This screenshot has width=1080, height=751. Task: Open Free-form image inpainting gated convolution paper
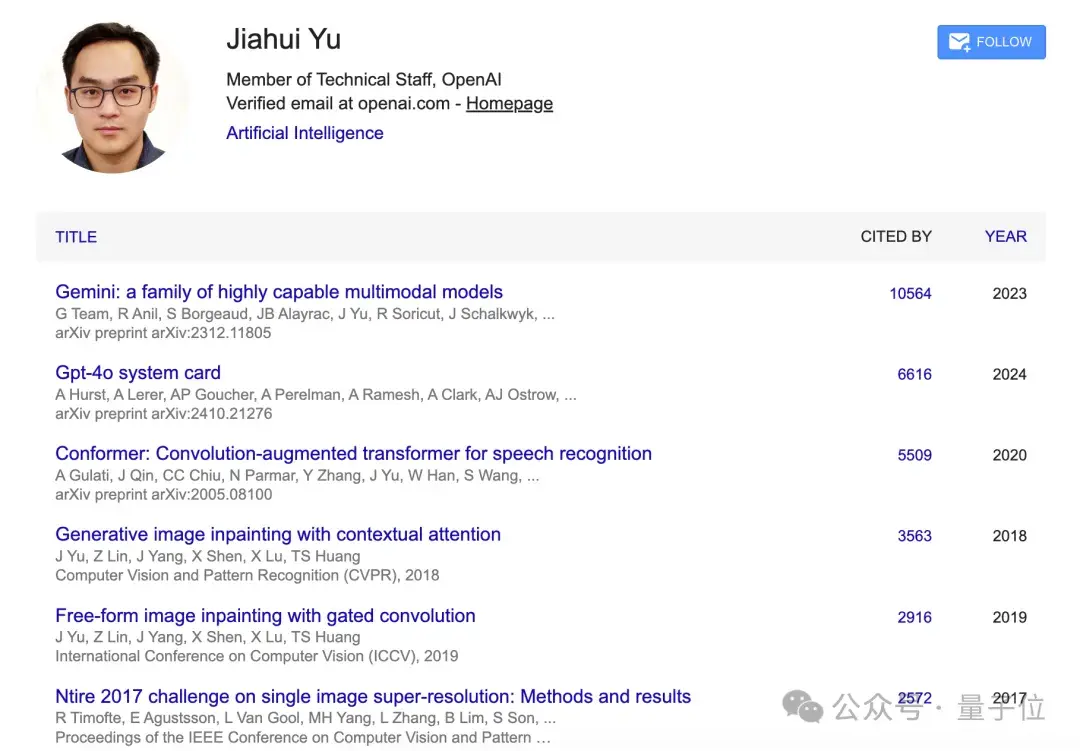pos(265,615)
